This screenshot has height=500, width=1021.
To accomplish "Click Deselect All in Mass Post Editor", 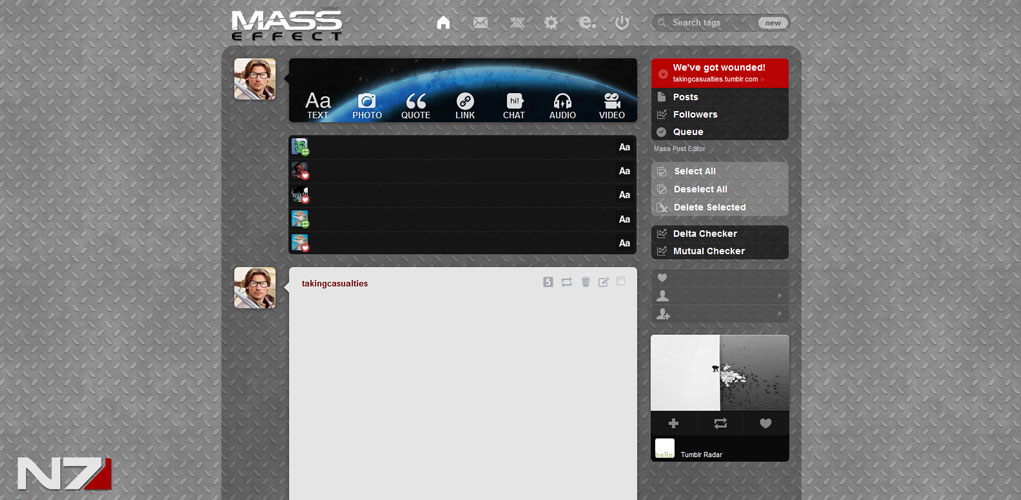I will 720,189.
